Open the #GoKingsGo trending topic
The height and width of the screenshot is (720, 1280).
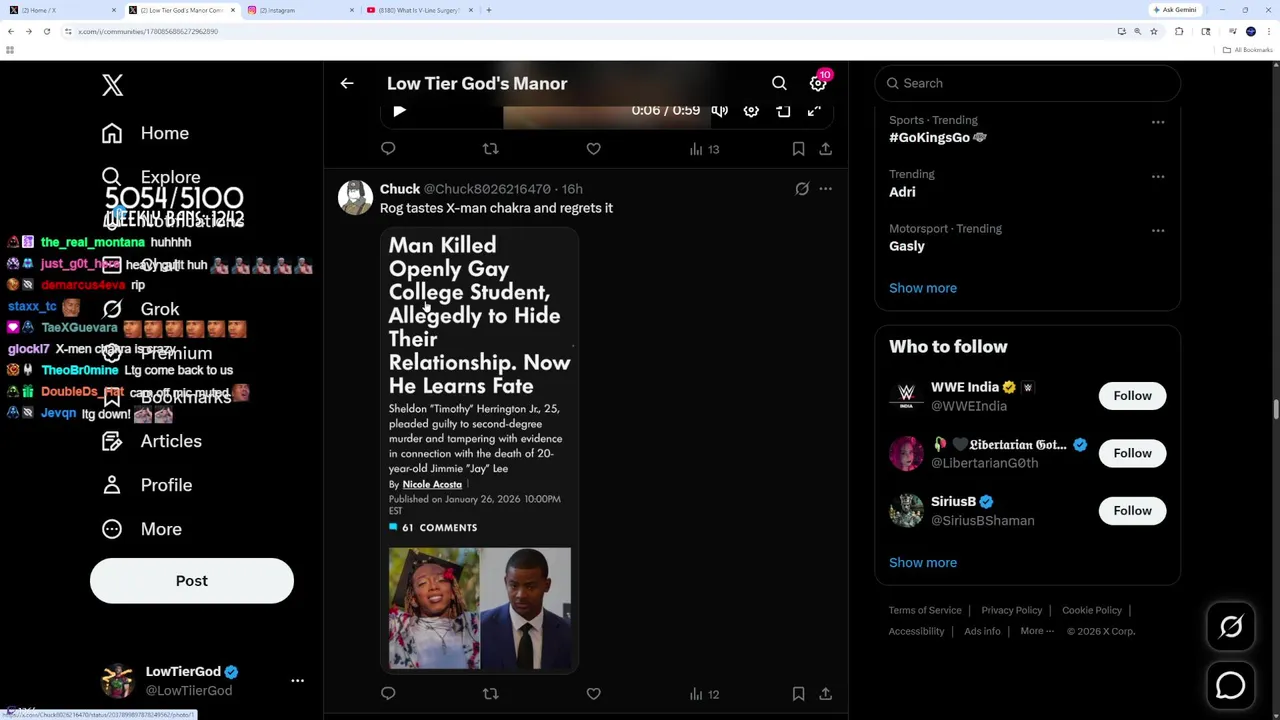pos(937,138)
